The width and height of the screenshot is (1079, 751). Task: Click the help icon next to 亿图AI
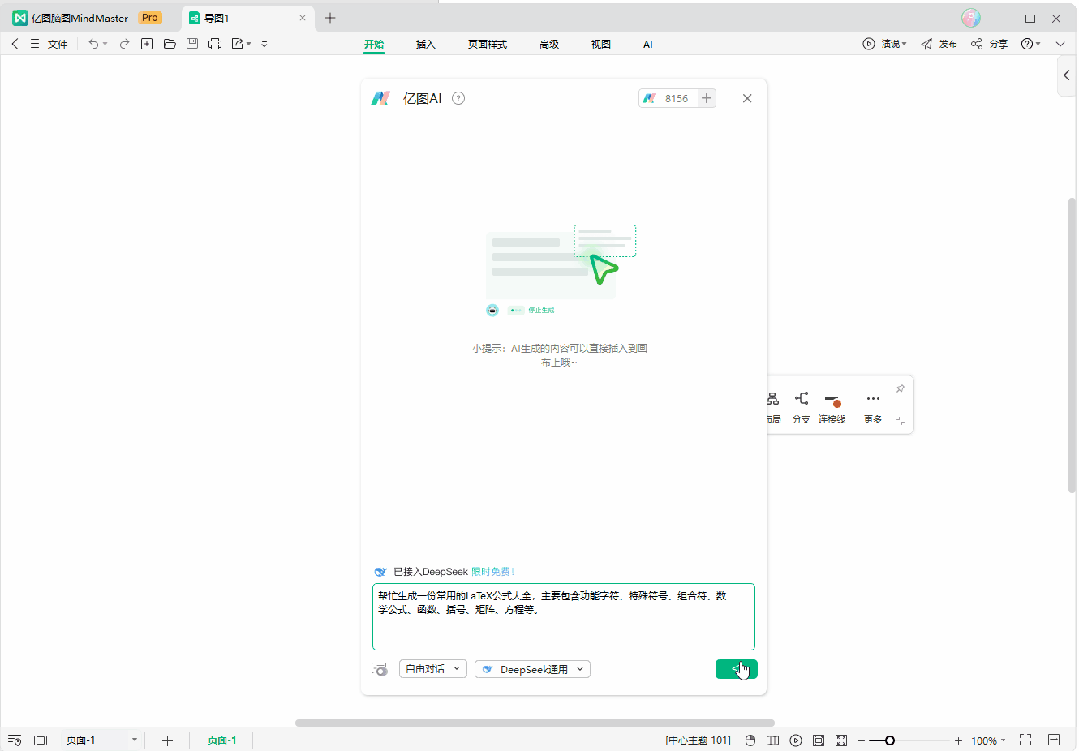(458, 98)
